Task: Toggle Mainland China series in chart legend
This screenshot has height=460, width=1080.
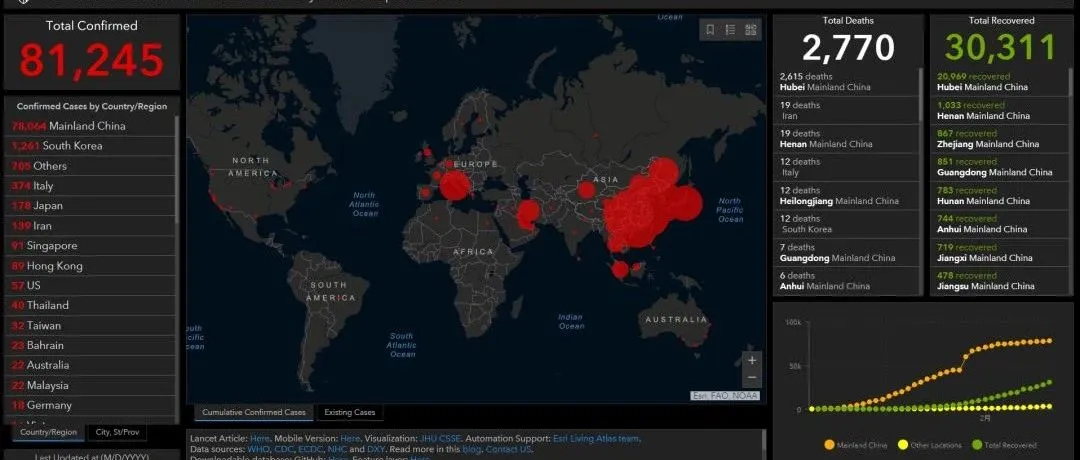Action: coord(855,445)
